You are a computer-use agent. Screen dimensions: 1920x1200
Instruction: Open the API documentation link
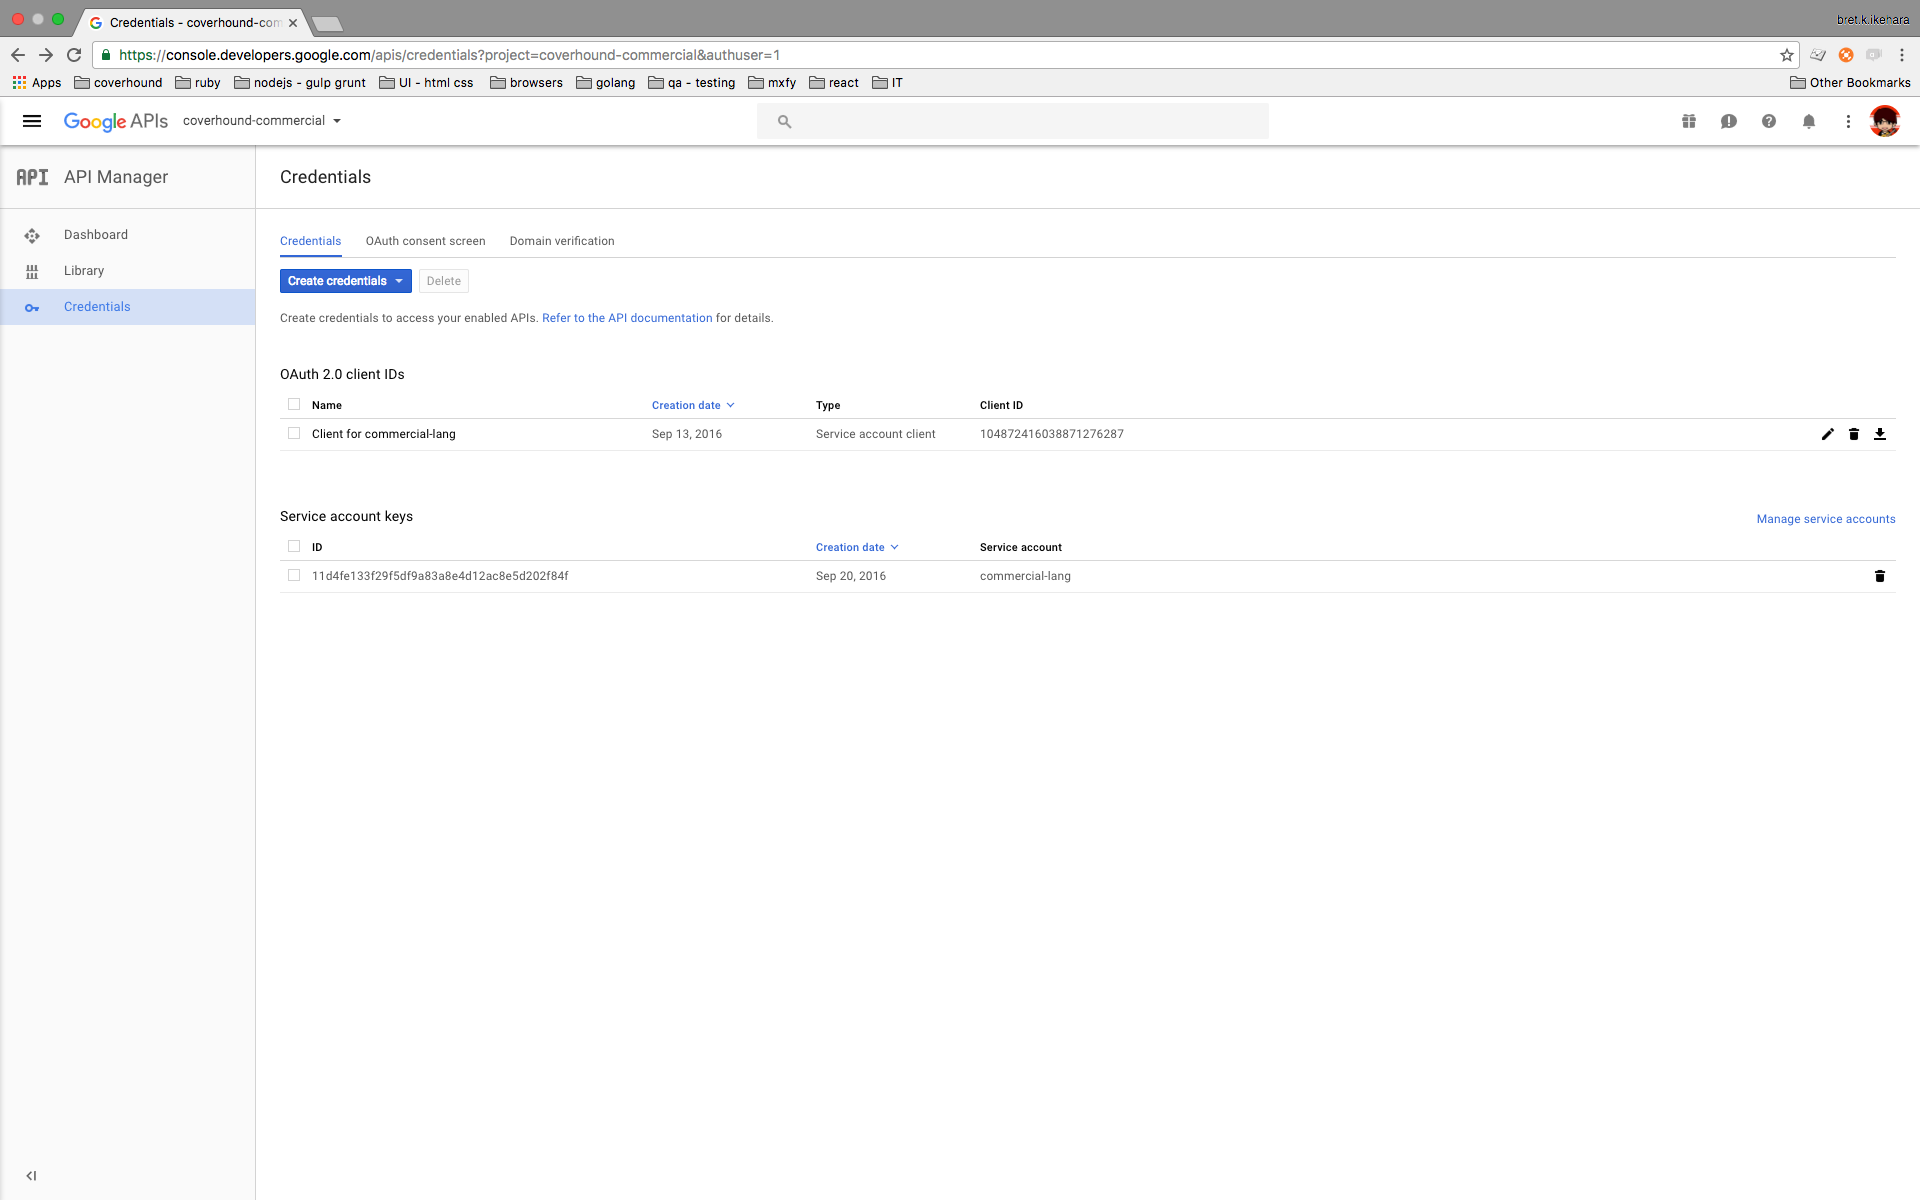coord(627,318)
